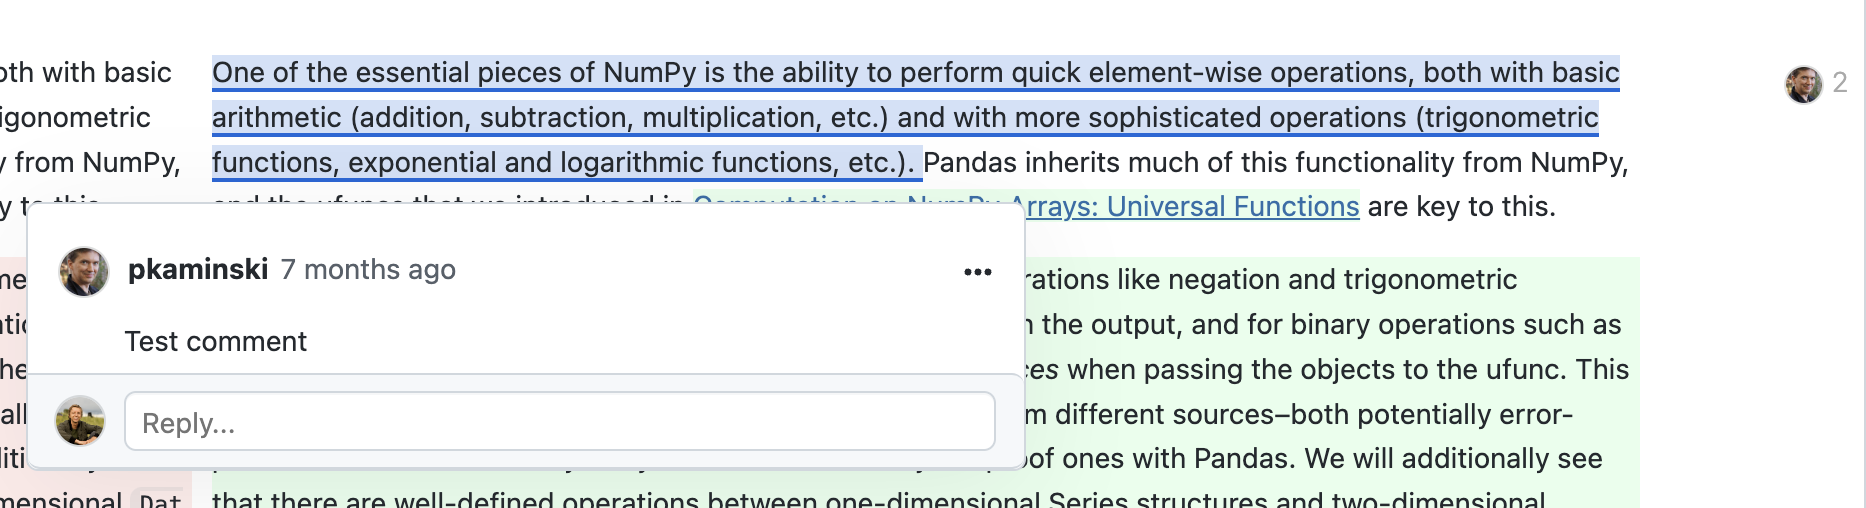The image size is (1866, 508).
Task: Click the user avatar beside the Reply field
Action: (80, 421)
